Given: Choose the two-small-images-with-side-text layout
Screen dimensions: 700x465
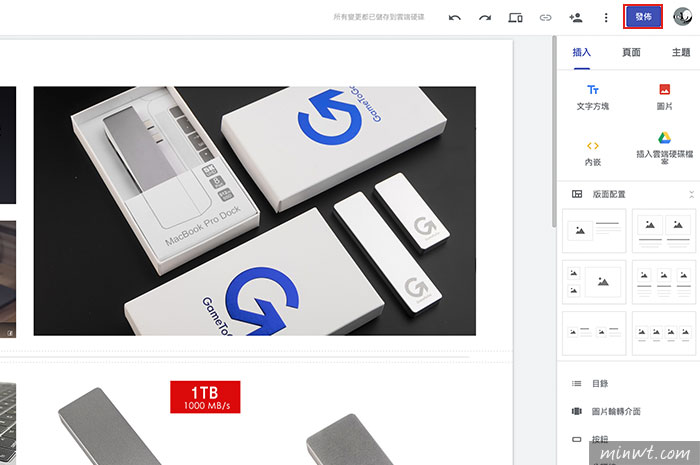Looking at the screenshot, I should point(594,333).
